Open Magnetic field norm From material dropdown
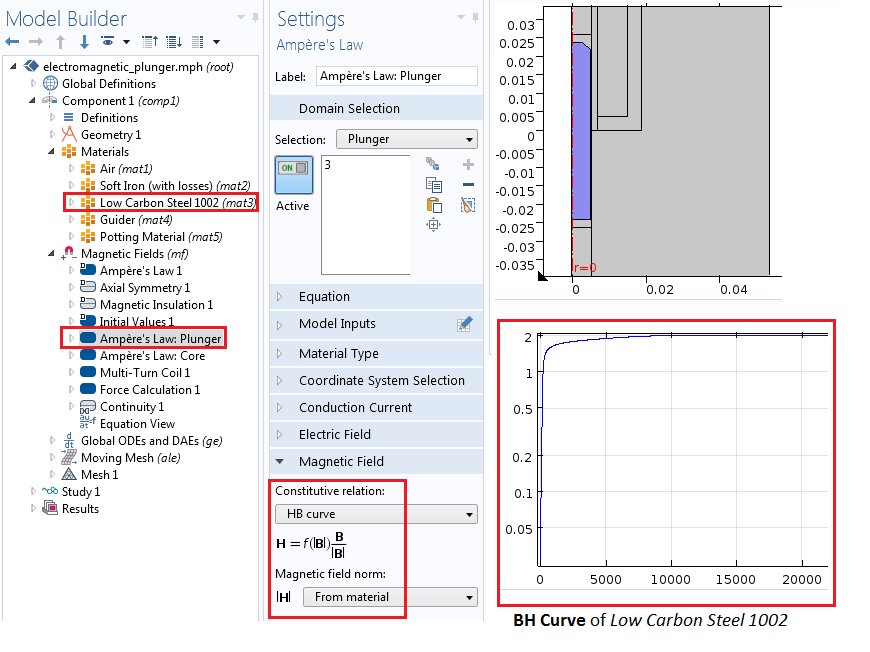 coord(390,597)
